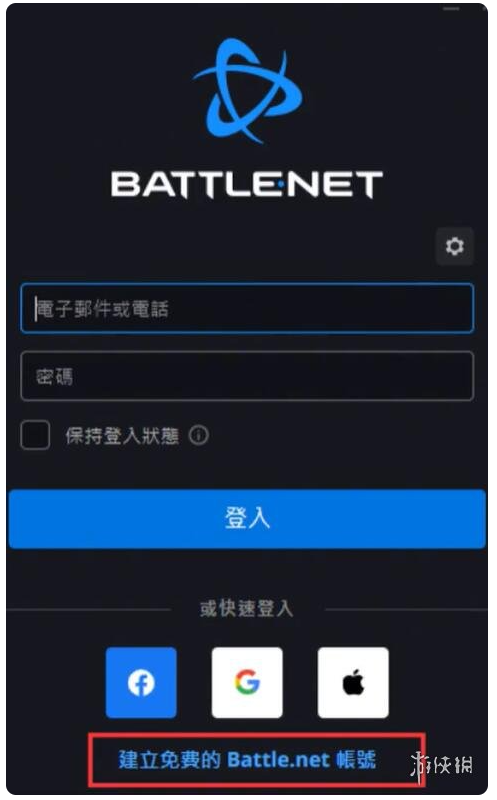
Task: Click the BATTLE.NET wordmark
Action: pos(247,184)
